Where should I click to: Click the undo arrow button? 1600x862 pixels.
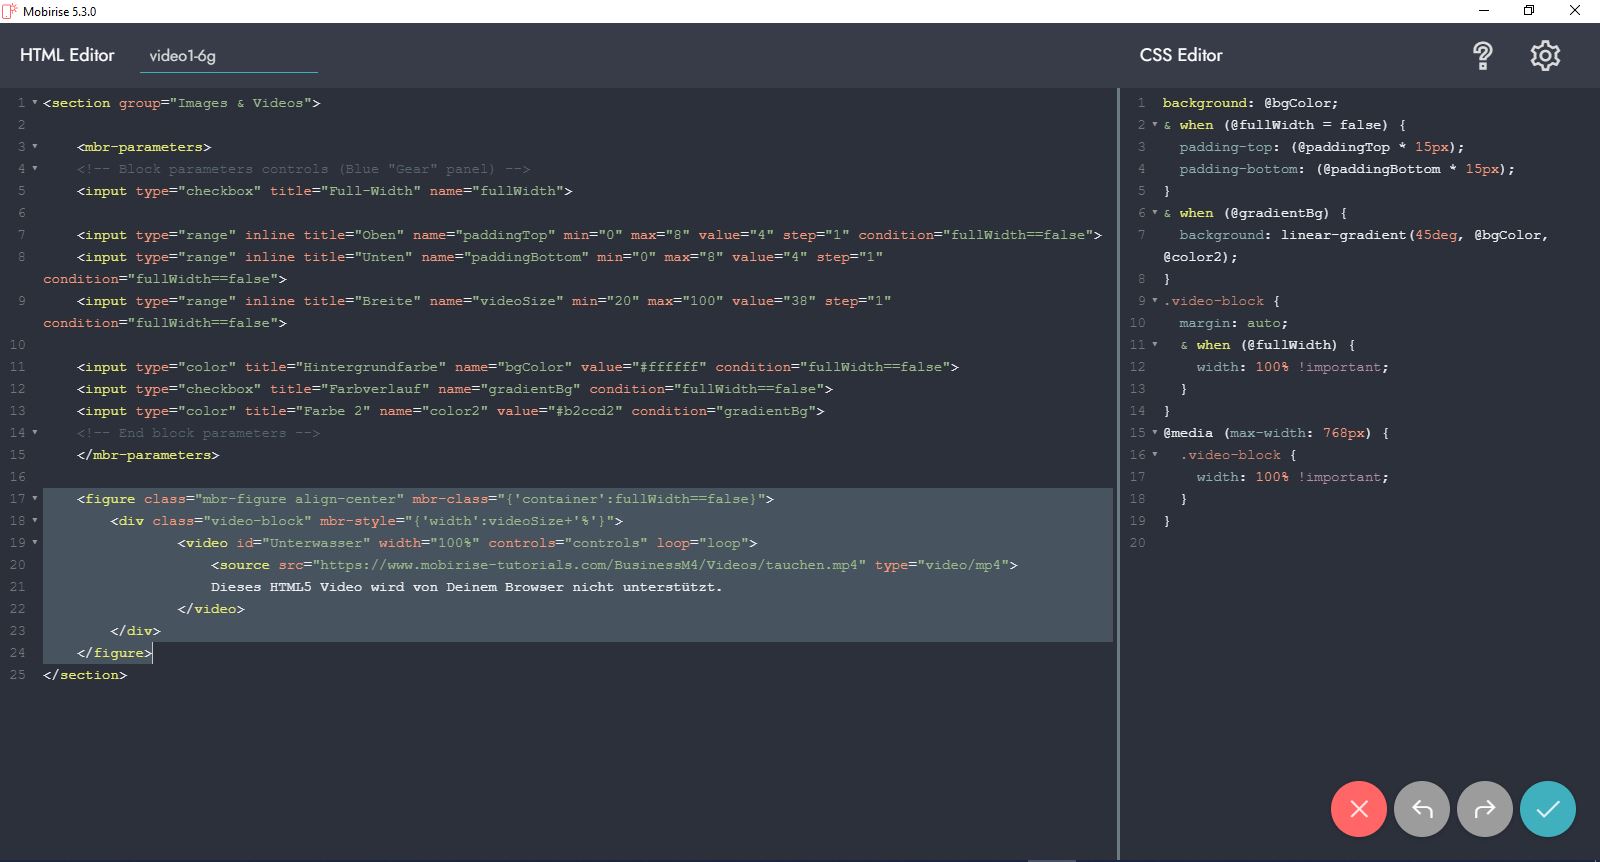[x=1422, y=809]
